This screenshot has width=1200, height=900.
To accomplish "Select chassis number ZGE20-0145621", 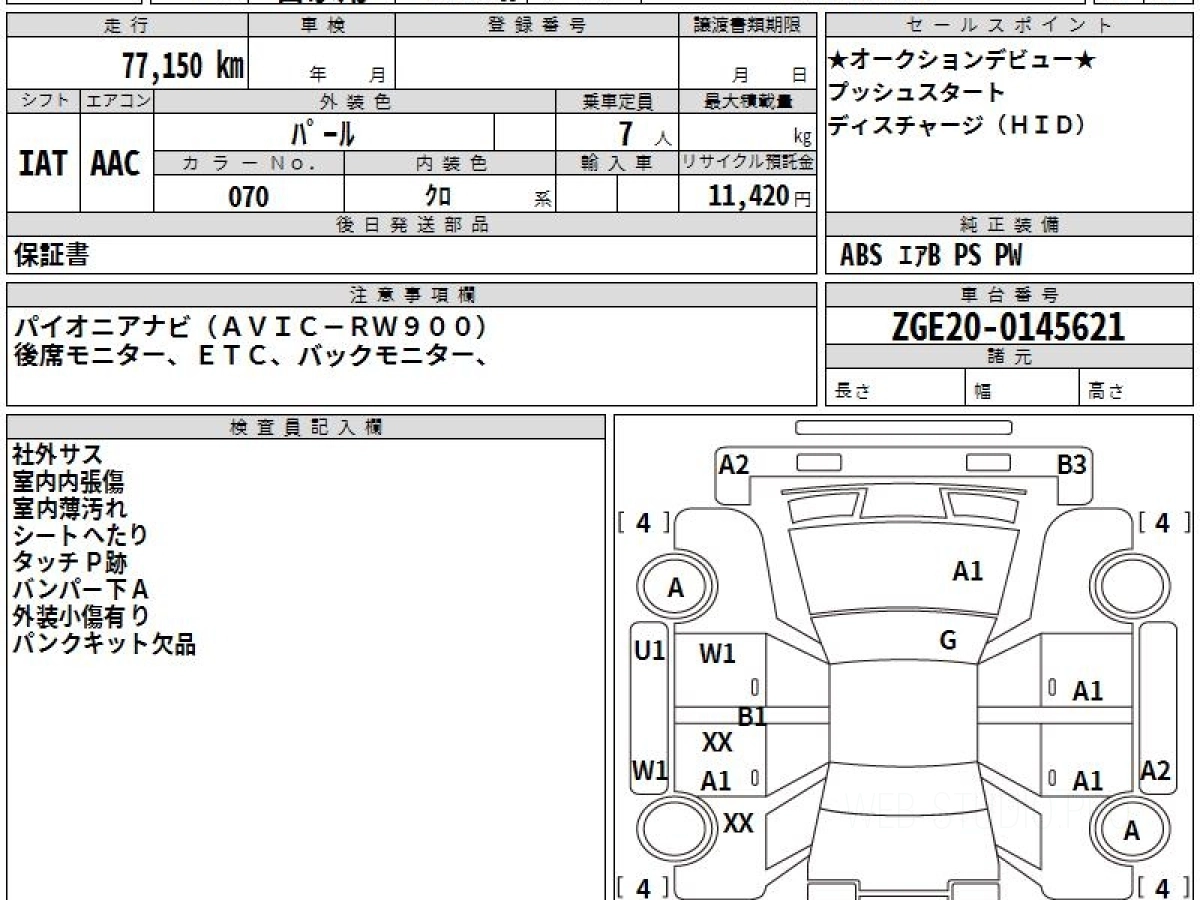I will (1009, 326).
